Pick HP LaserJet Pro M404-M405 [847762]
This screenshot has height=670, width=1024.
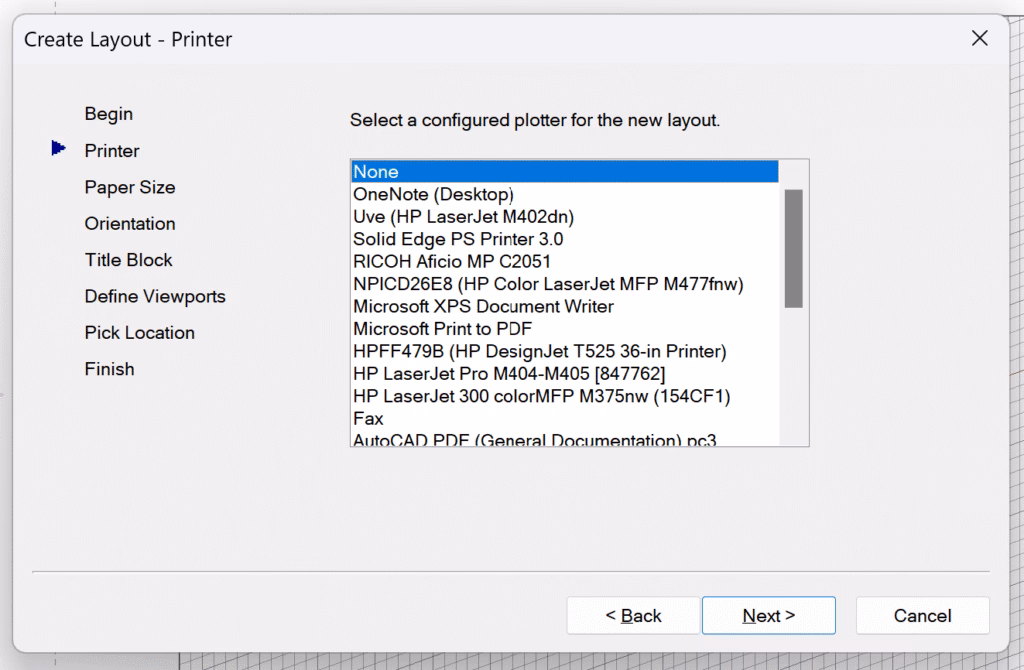[x=565, y=374]
